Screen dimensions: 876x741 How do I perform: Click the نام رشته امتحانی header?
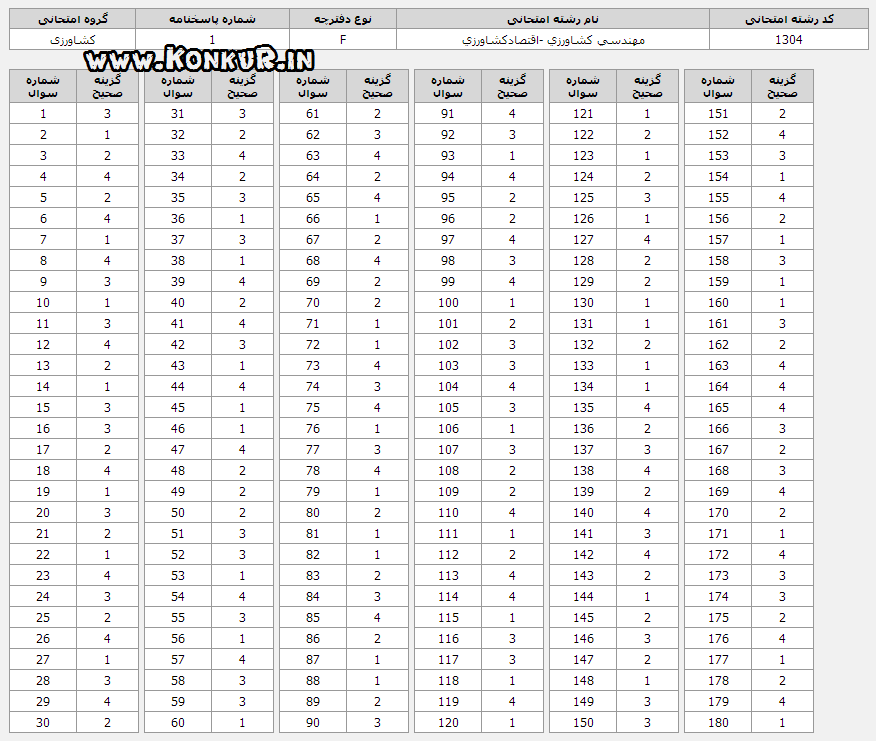pos(553,19)
